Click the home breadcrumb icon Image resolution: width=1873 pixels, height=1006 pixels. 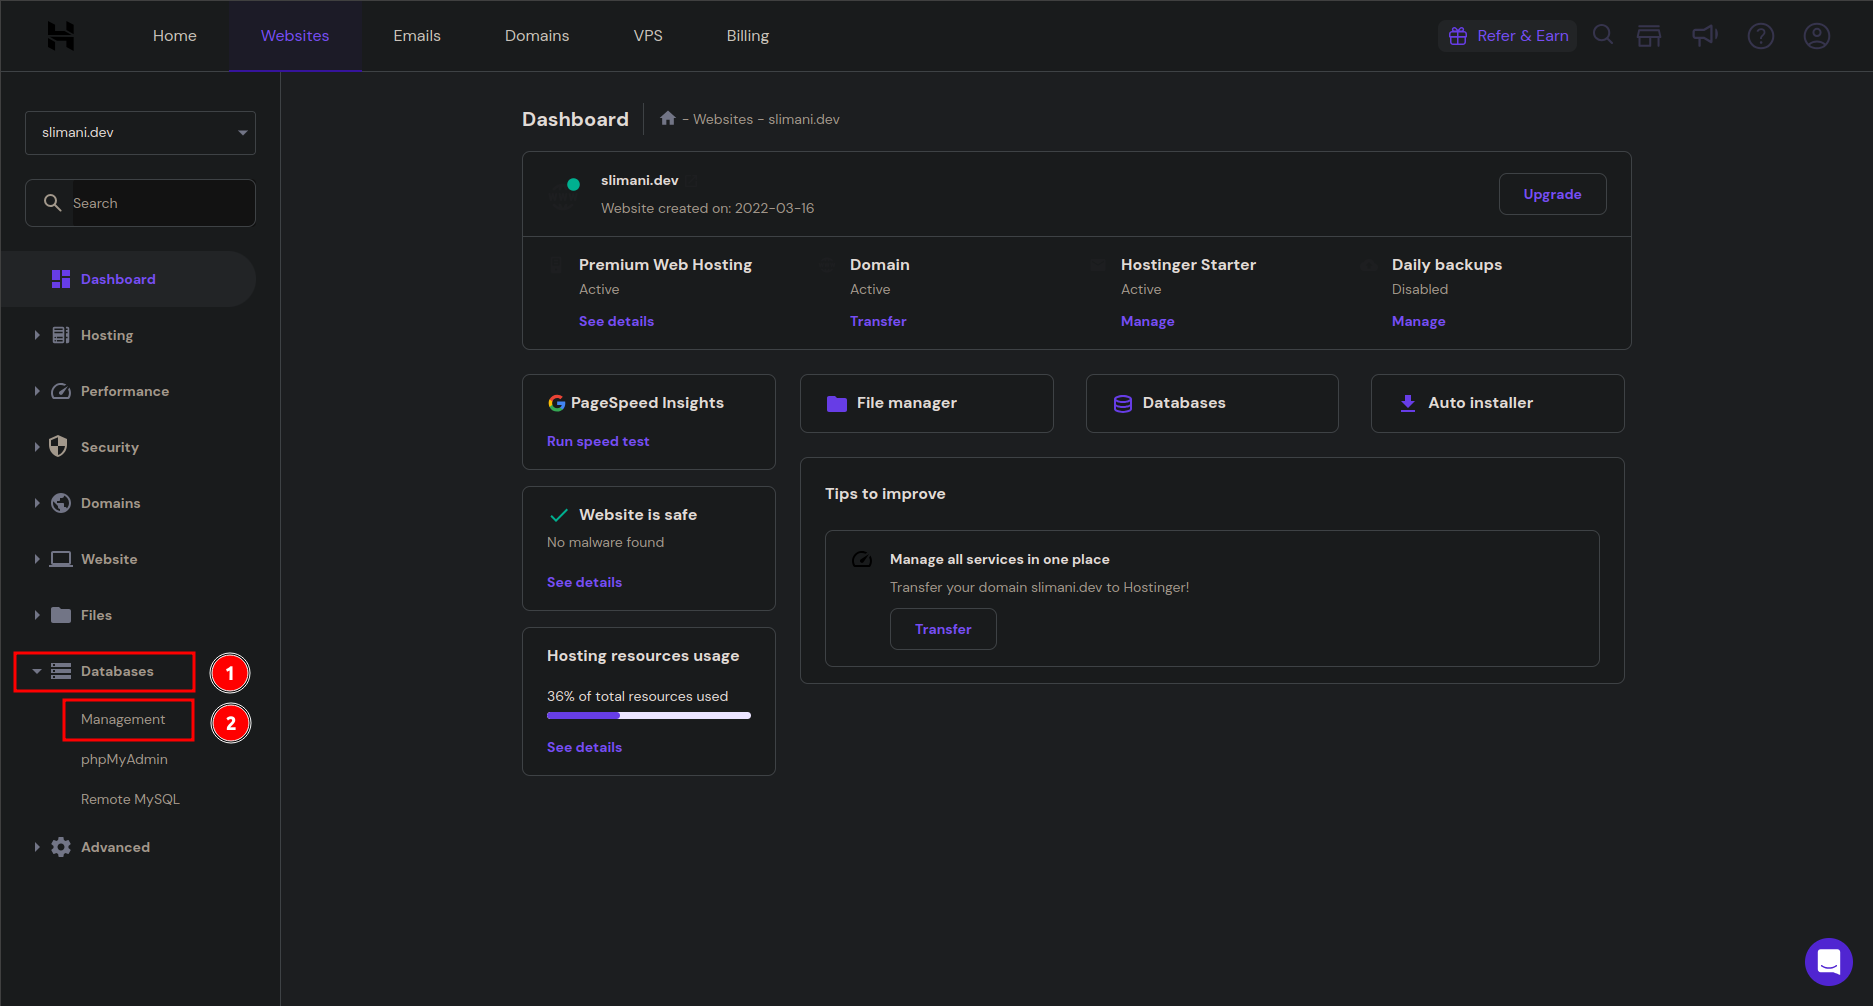[668, 119]
